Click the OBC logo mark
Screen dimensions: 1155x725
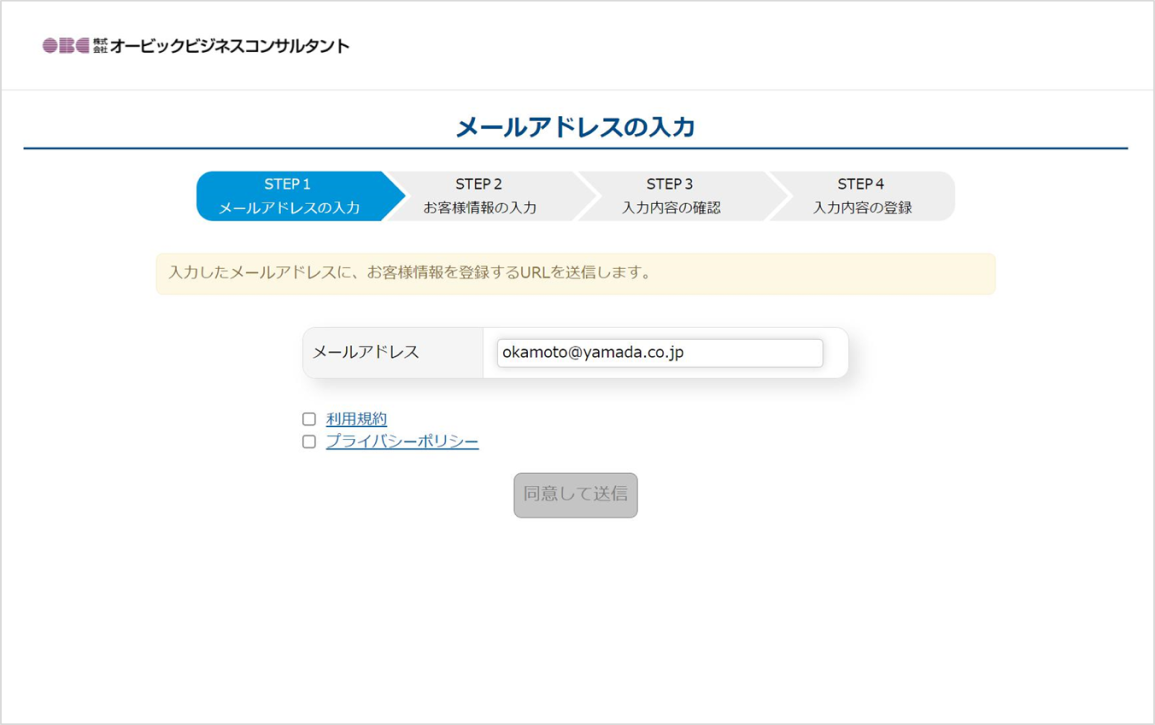pyautogui.click(x=66, y=46)
